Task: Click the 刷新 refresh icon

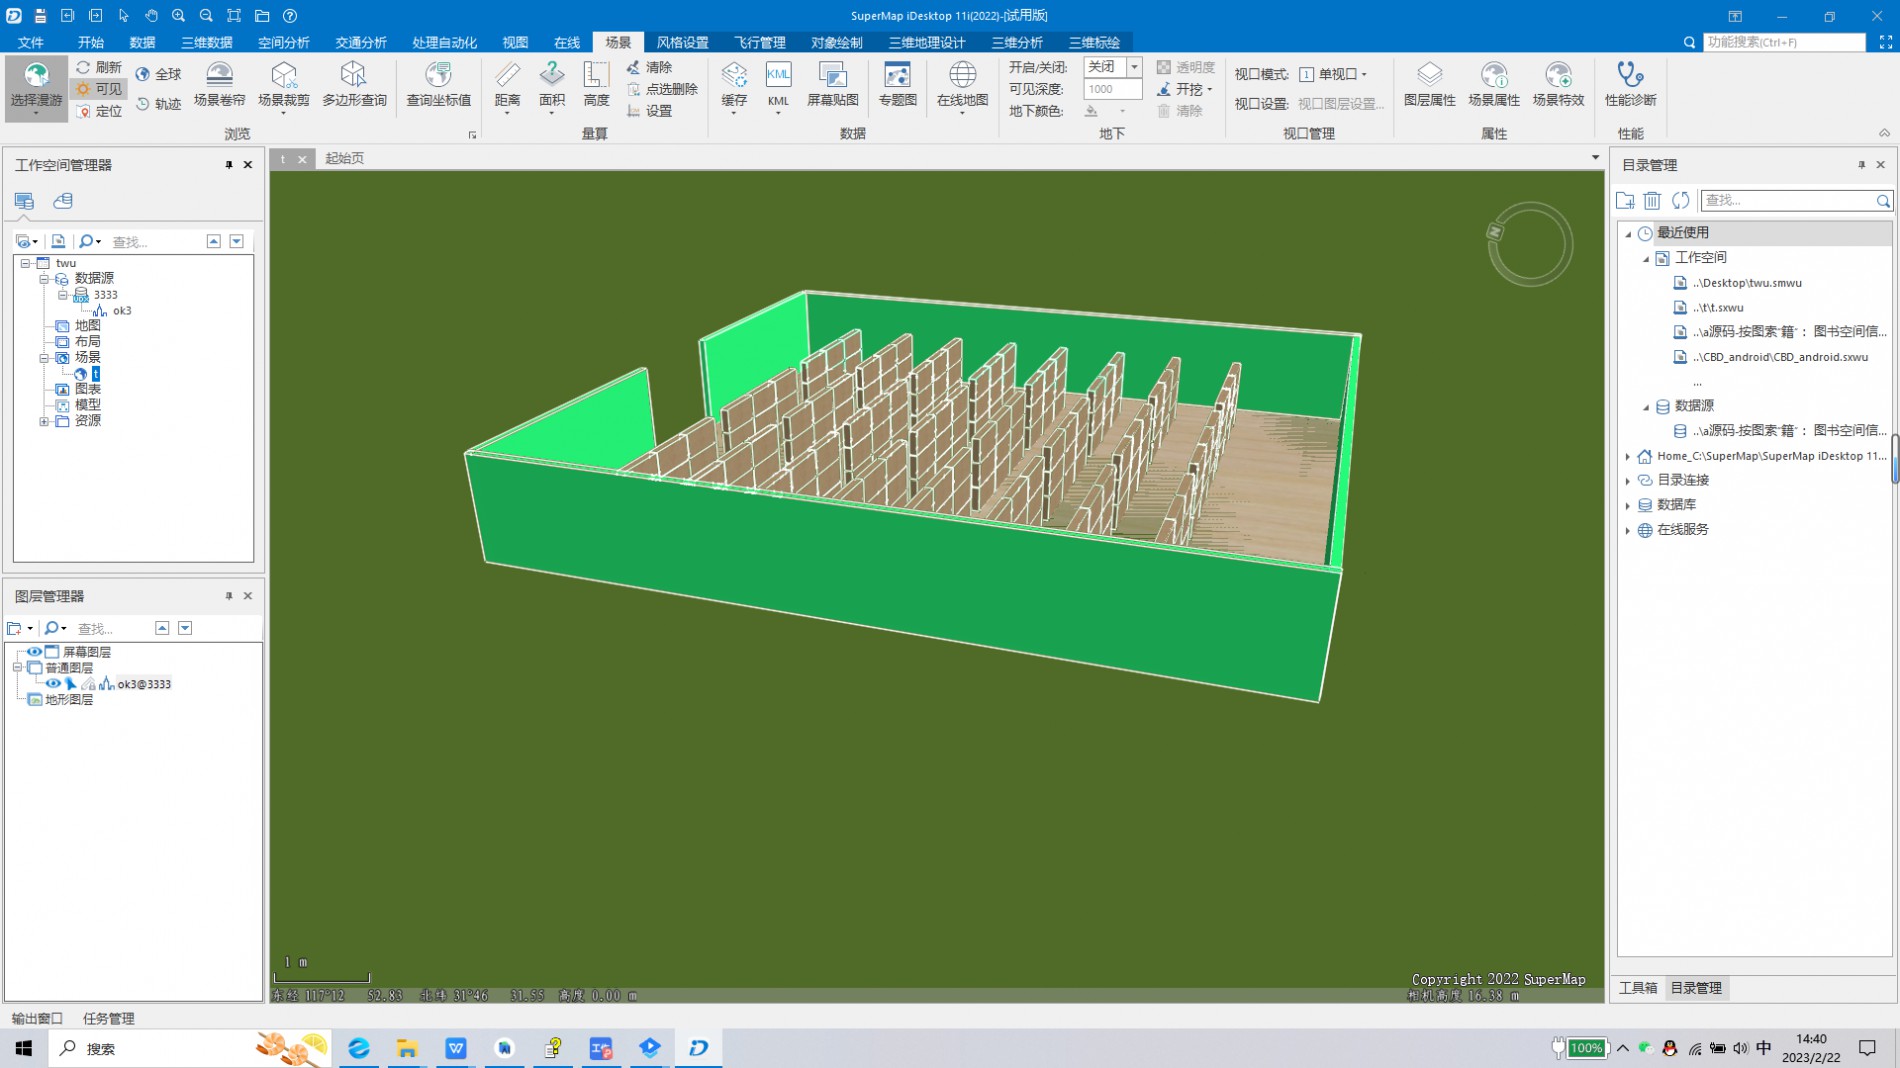Action: point(84,67)
